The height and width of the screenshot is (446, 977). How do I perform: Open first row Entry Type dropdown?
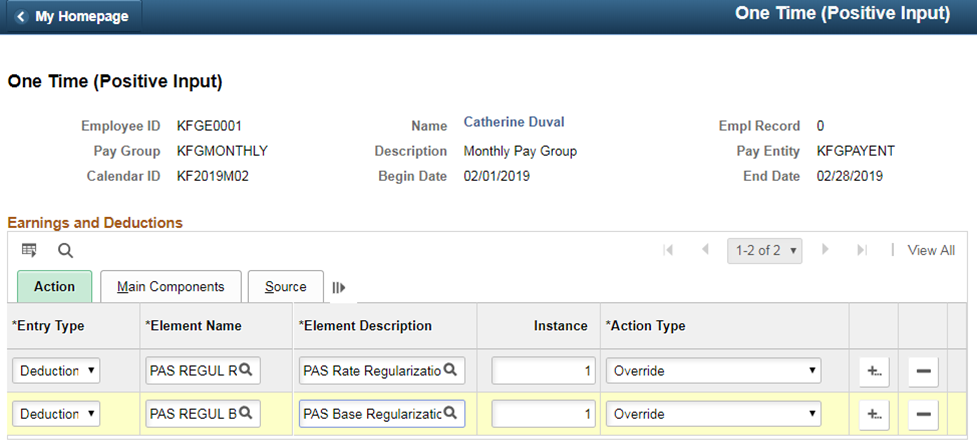click(56, 371)
